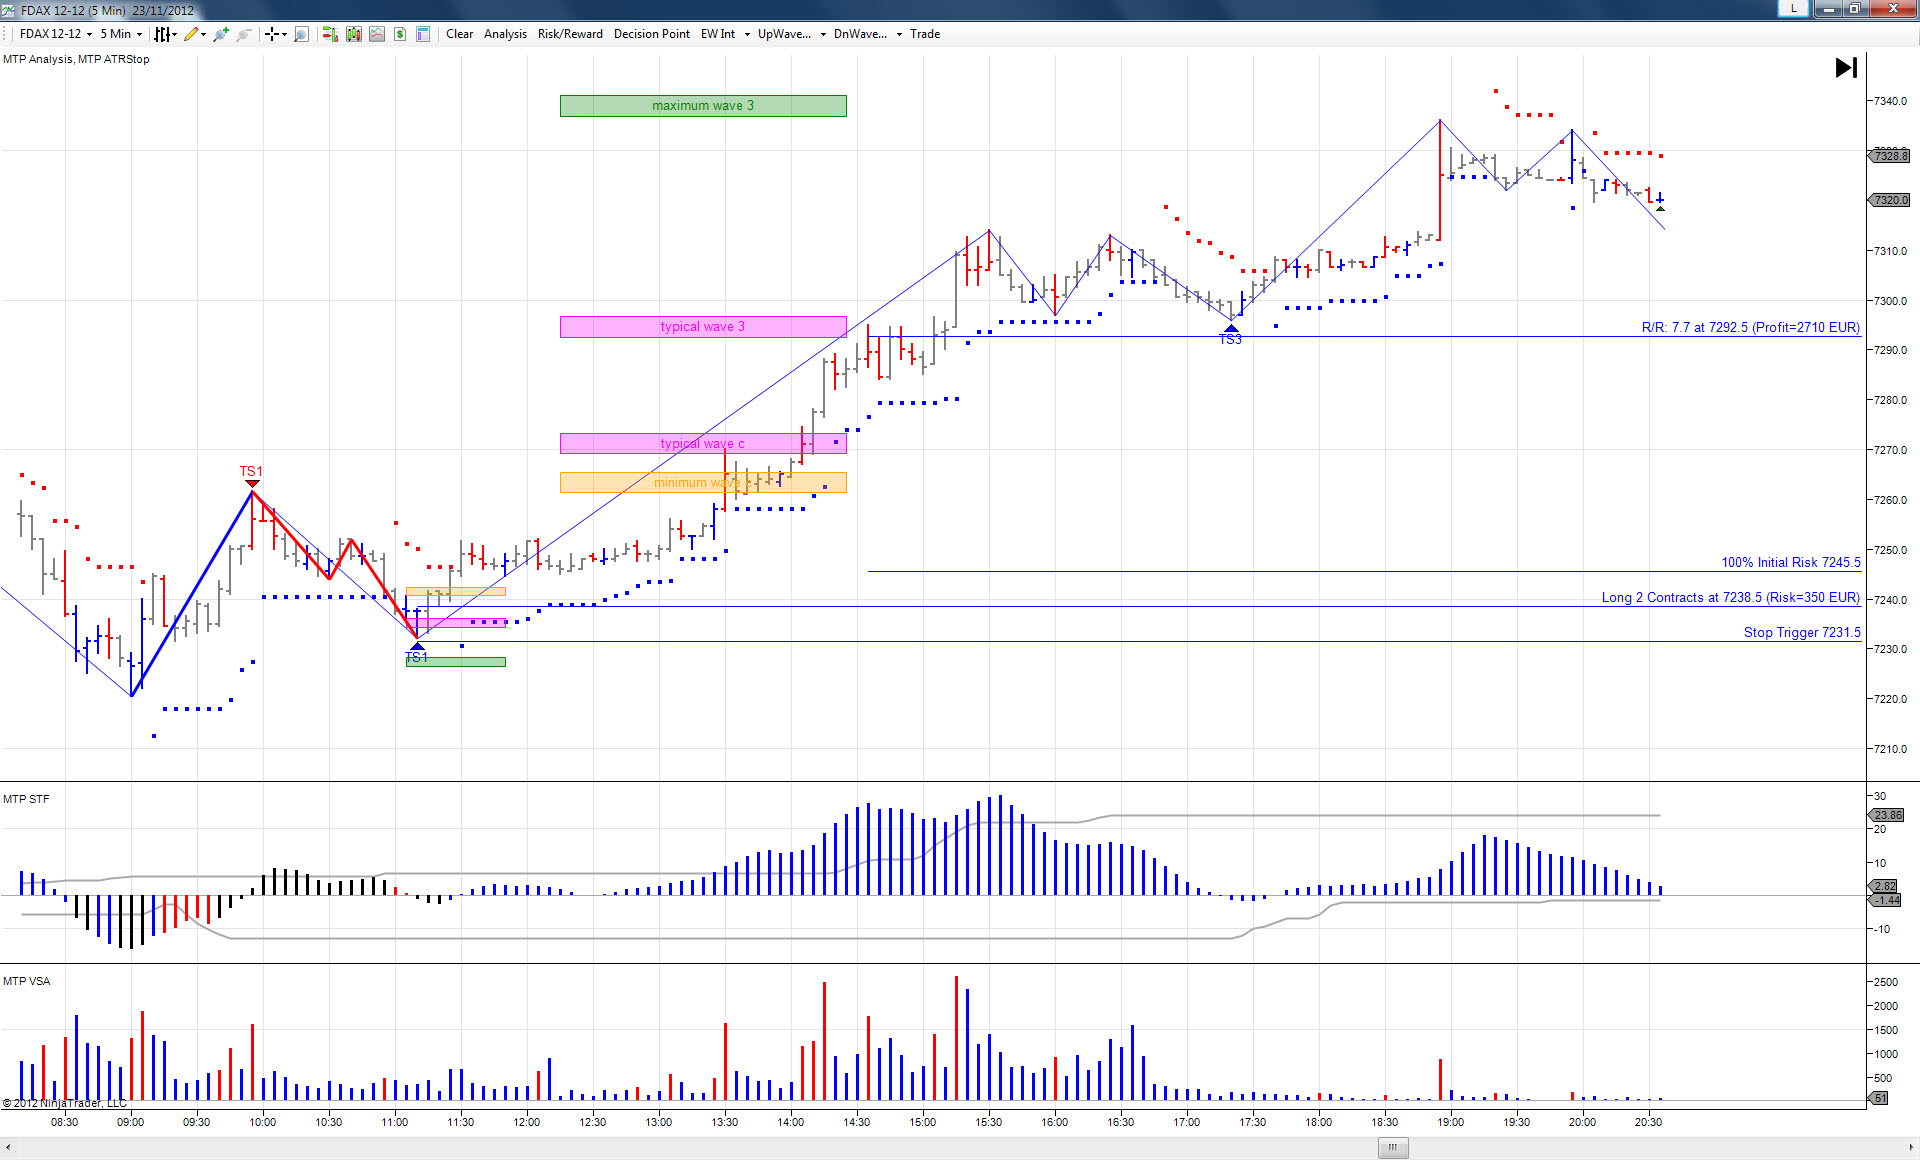
Task: Expand the UpWave... dropdown arrow
Action: coord(823,34)
